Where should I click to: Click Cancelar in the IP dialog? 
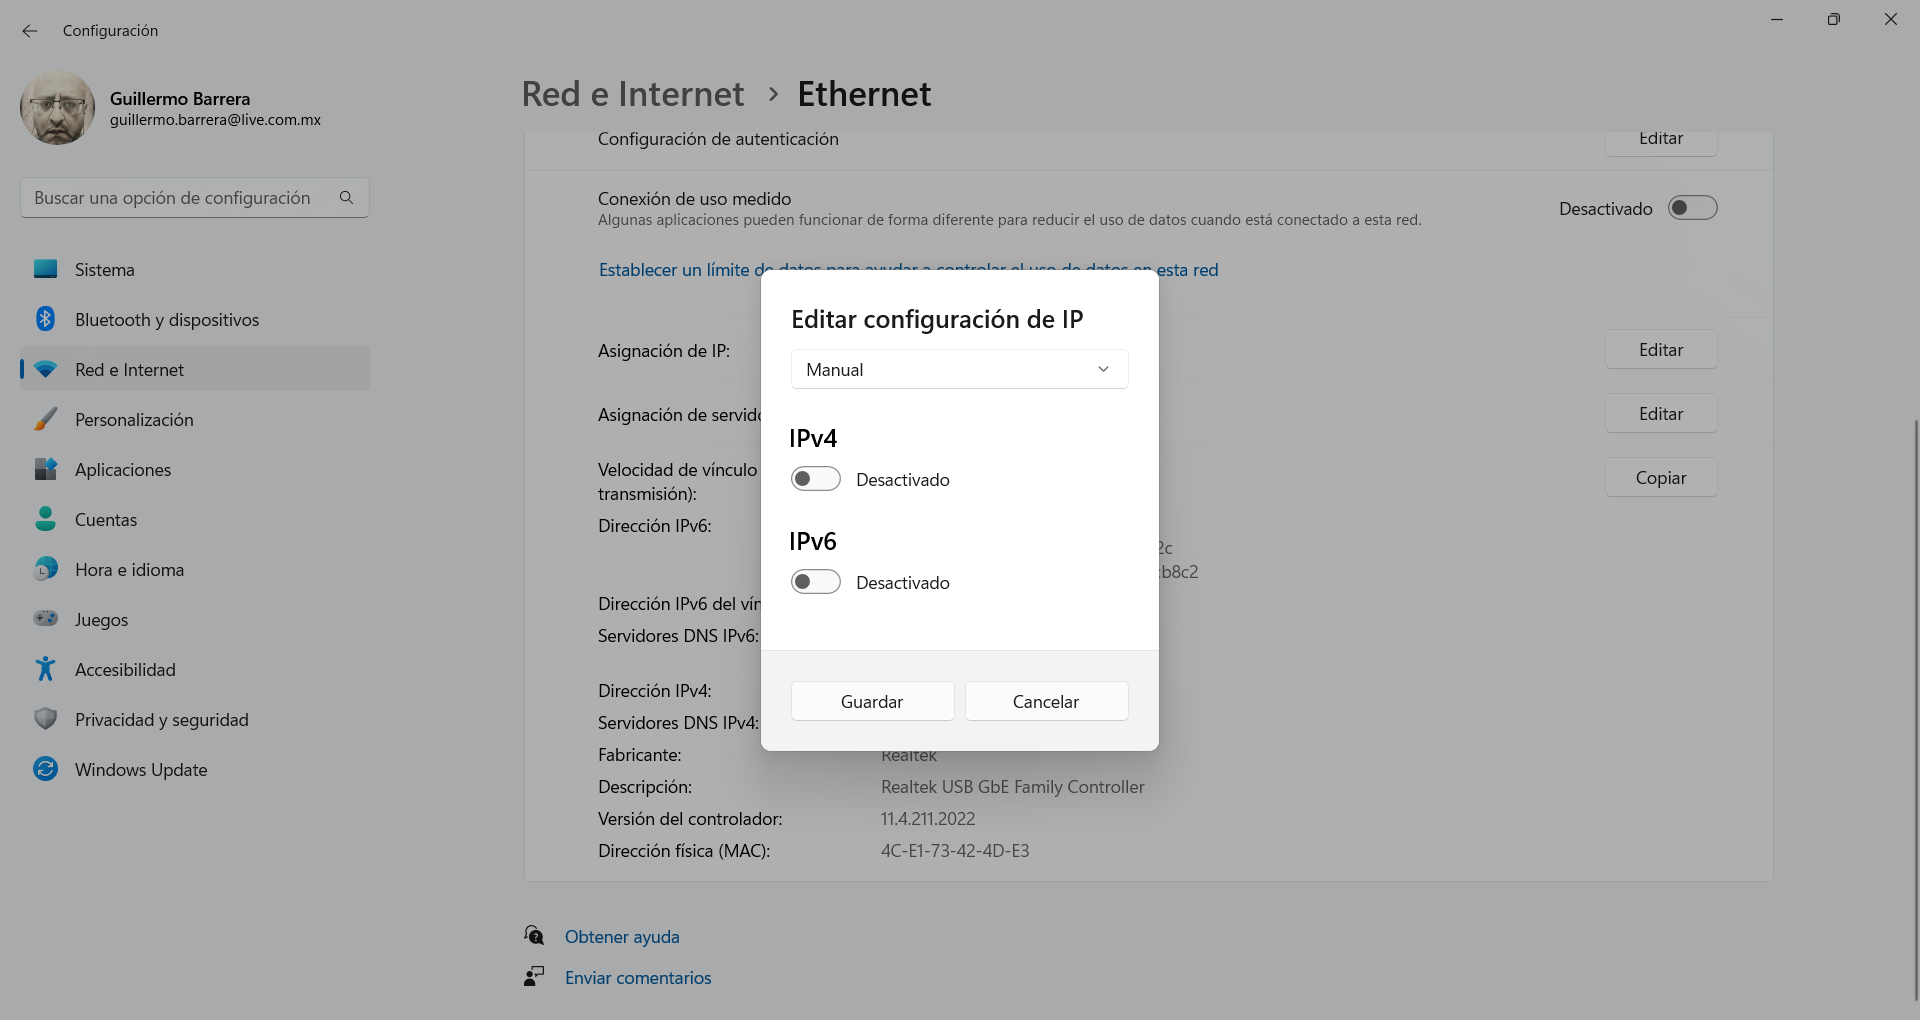[x=1046, y=701]
